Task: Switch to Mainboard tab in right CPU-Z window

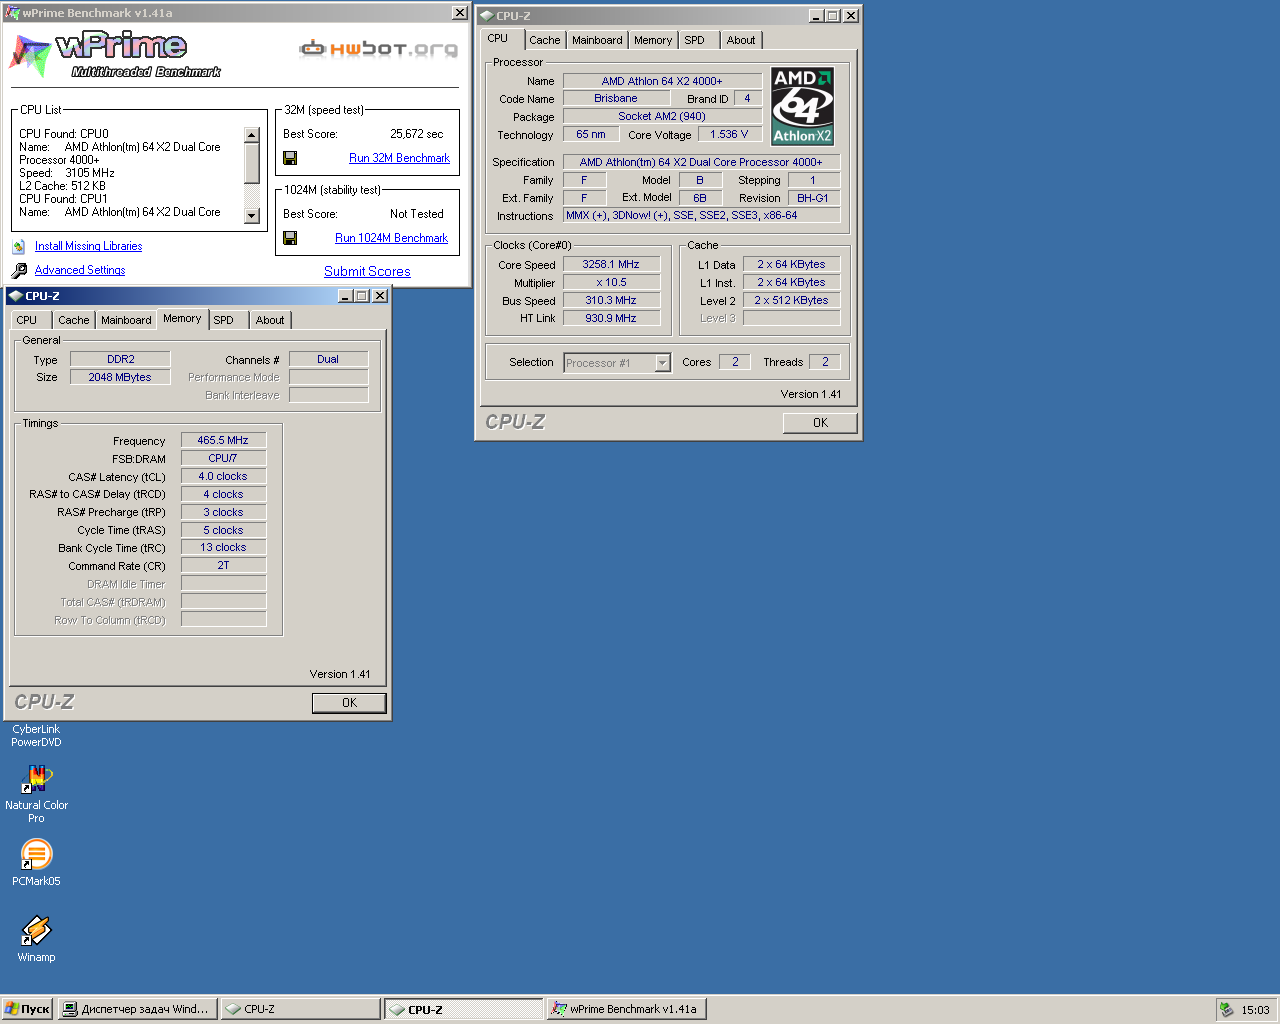Action: [597, 40]
